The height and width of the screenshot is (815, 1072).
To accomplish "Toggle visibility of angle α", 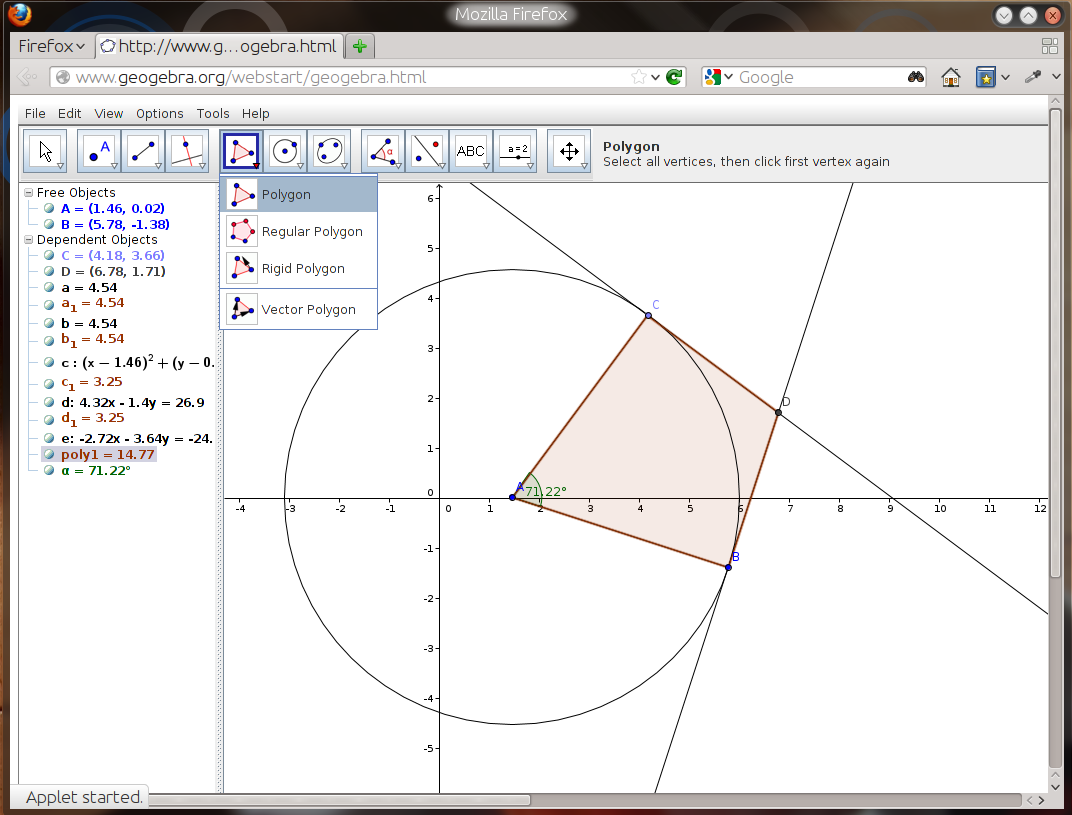I will tap(49, 470).
